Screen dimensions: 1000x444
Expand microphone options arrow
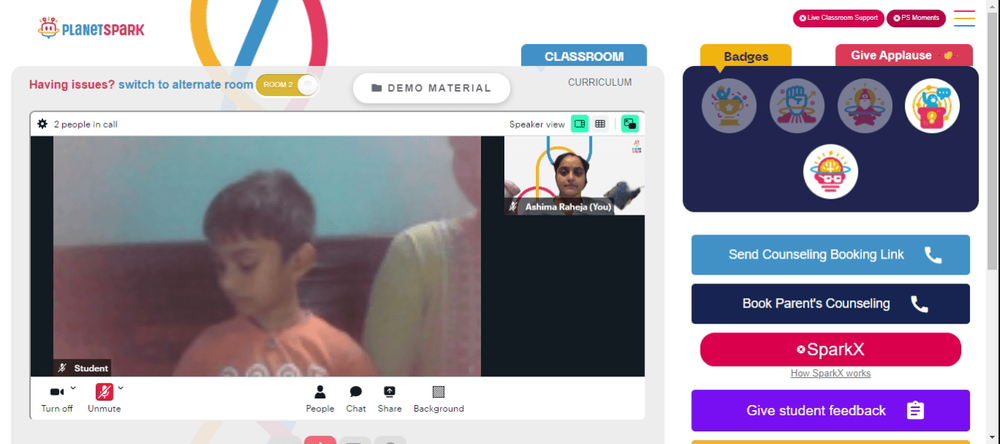121,387
